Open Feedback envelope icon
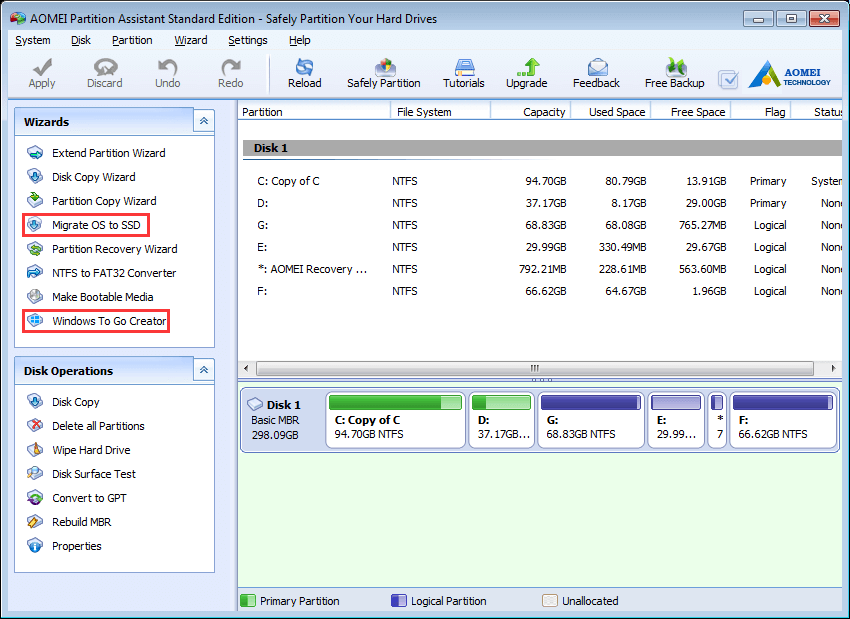Viewport: 850px width, 619px height. [x=597, y=67]
